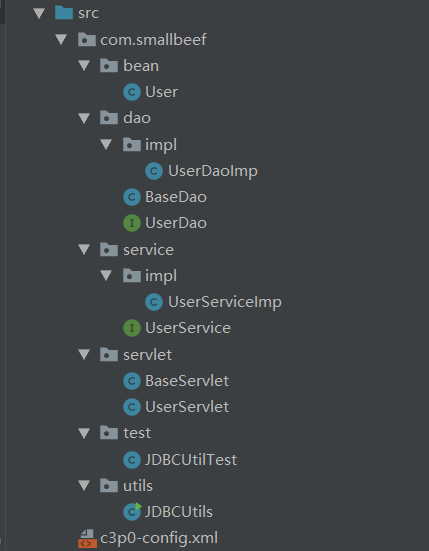
Task: Collapse the utils package arrow
Action: pyautogui.click(x=84, y=486)
